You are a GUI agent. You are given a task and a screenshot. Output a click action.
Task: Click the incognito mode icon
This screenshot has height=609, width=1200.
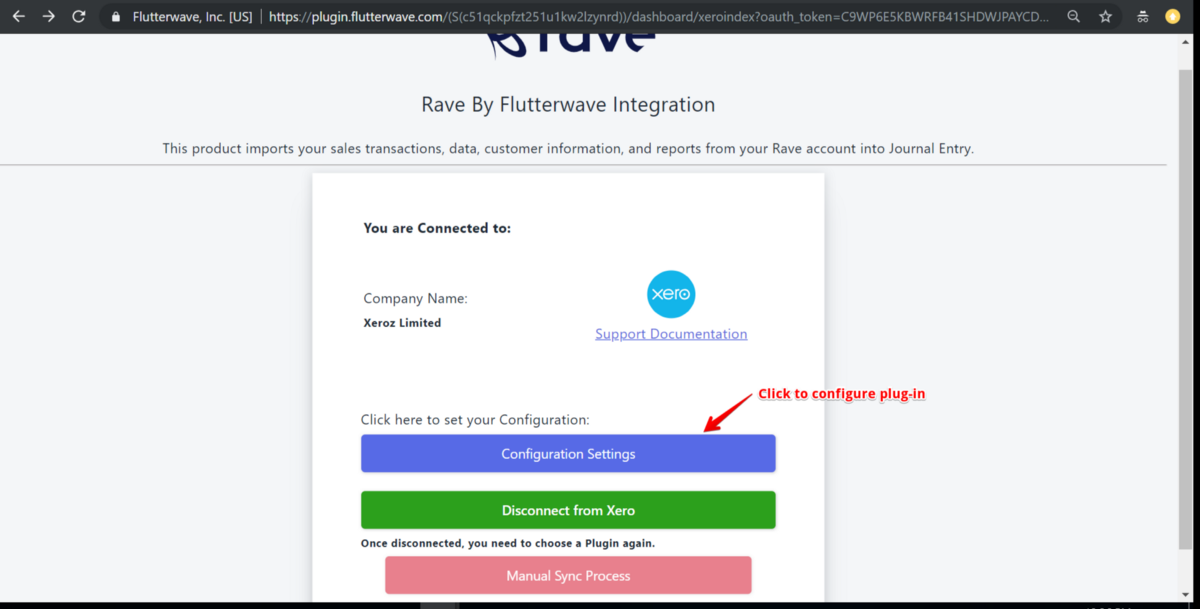(x=1143, y=17)
